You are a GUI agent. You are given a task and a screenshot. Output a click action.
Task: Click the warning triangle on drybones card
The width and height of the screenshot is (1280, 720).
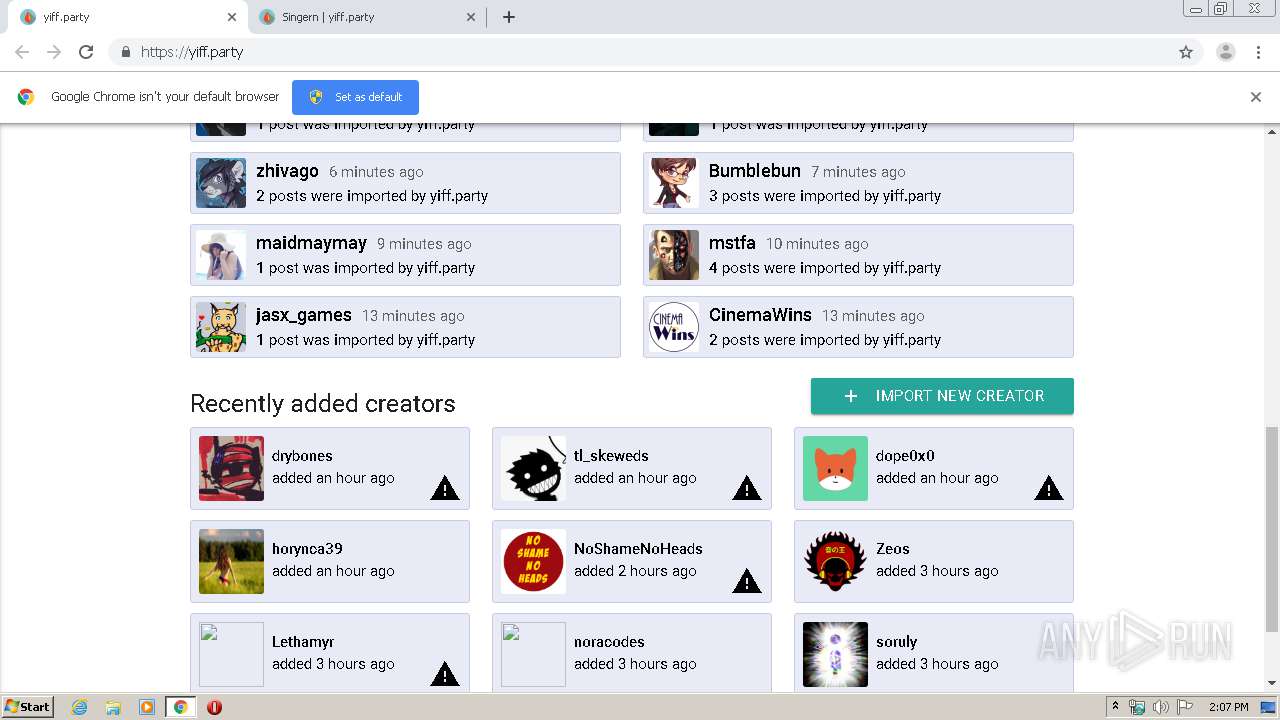click(445, 488)
